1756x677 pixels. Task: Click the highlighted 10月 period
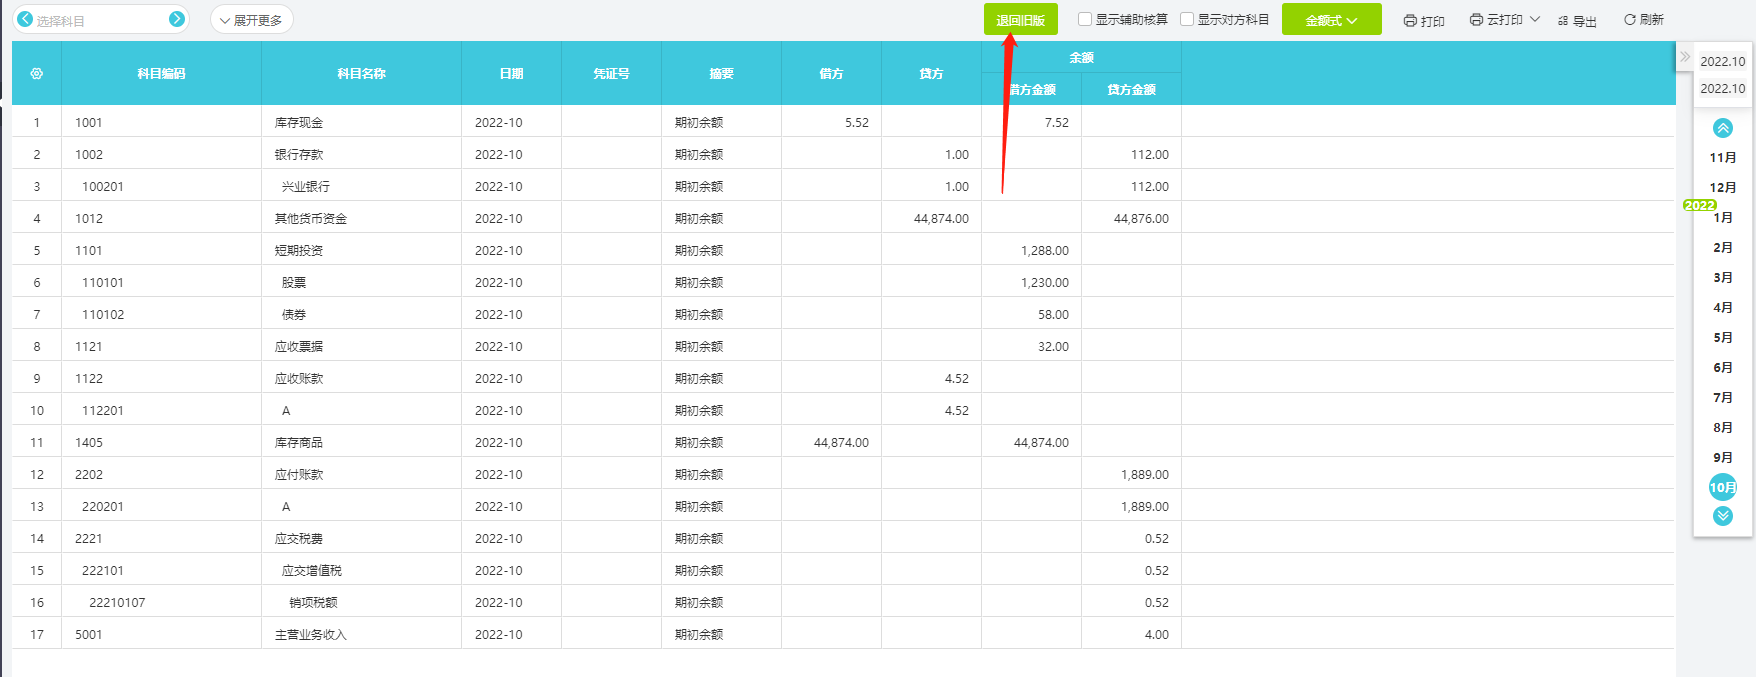[1722, 487]
